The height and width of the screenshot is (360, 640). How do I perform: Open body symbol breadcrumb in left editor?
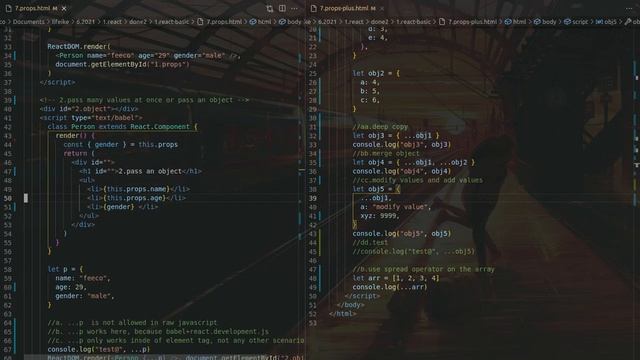tap(290, 22)
